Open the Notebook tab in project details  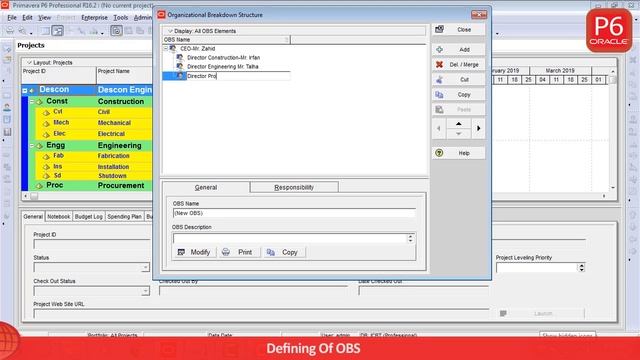[x=58, y=216]
